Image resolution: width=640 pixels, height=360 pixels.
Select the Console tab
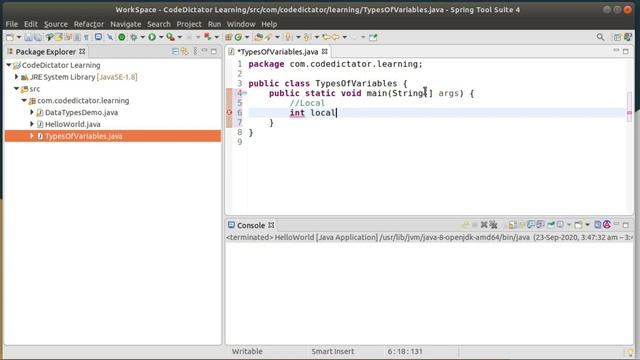251,225
